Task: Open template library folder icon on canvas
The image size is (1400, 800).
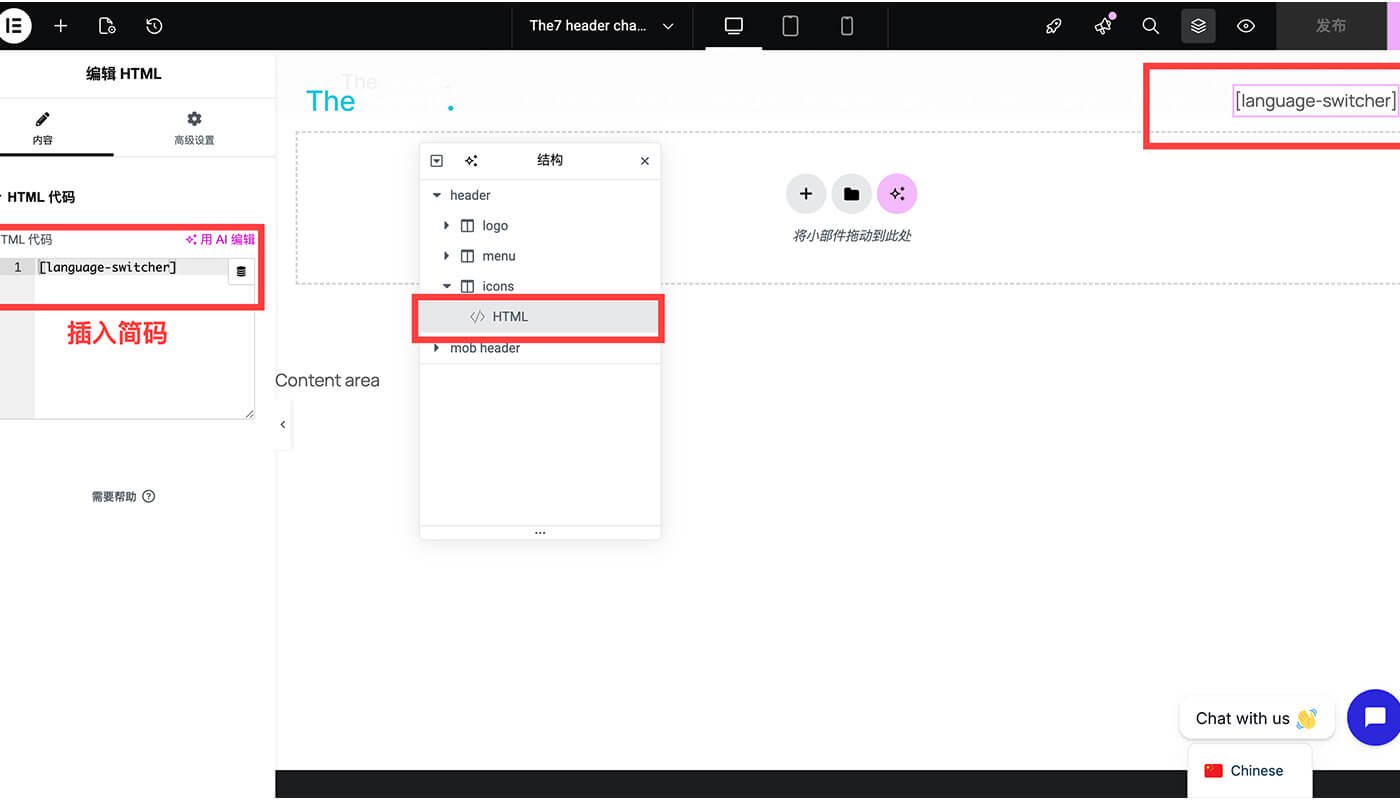Action: pyautogui.click(x=851, y=194)
